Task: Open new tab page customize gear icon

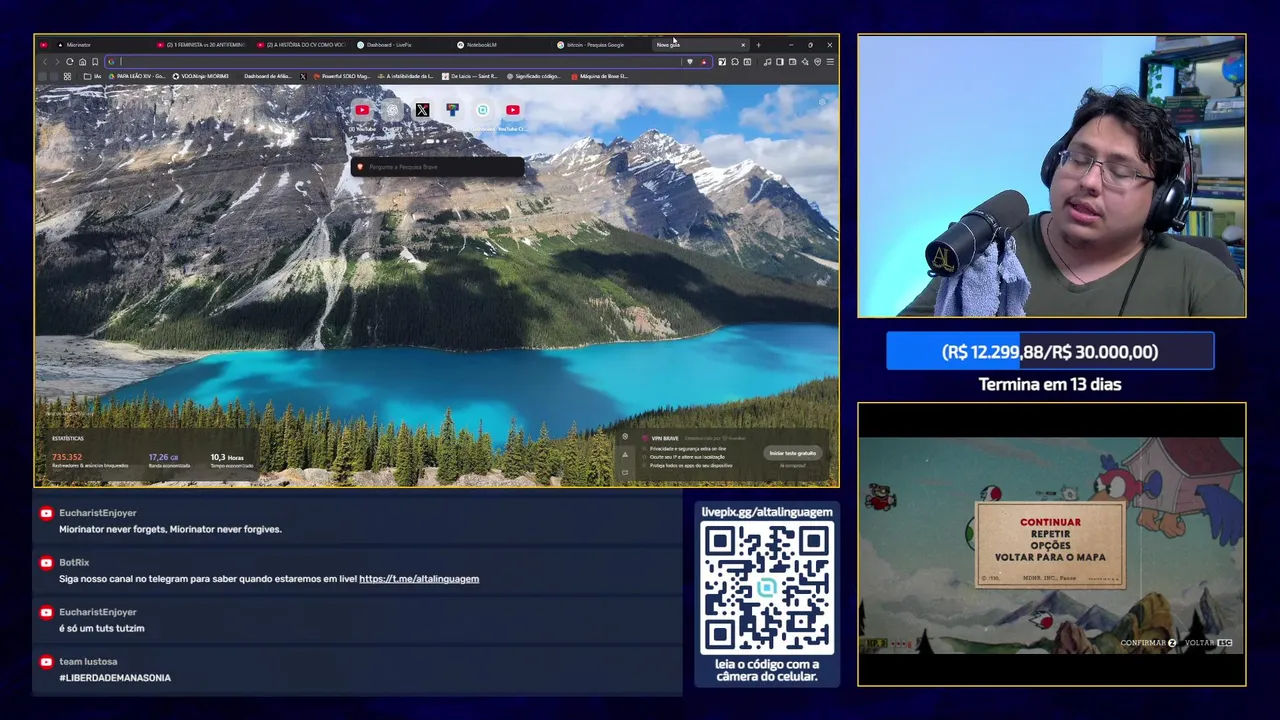Action: click(x=823, y=101)
